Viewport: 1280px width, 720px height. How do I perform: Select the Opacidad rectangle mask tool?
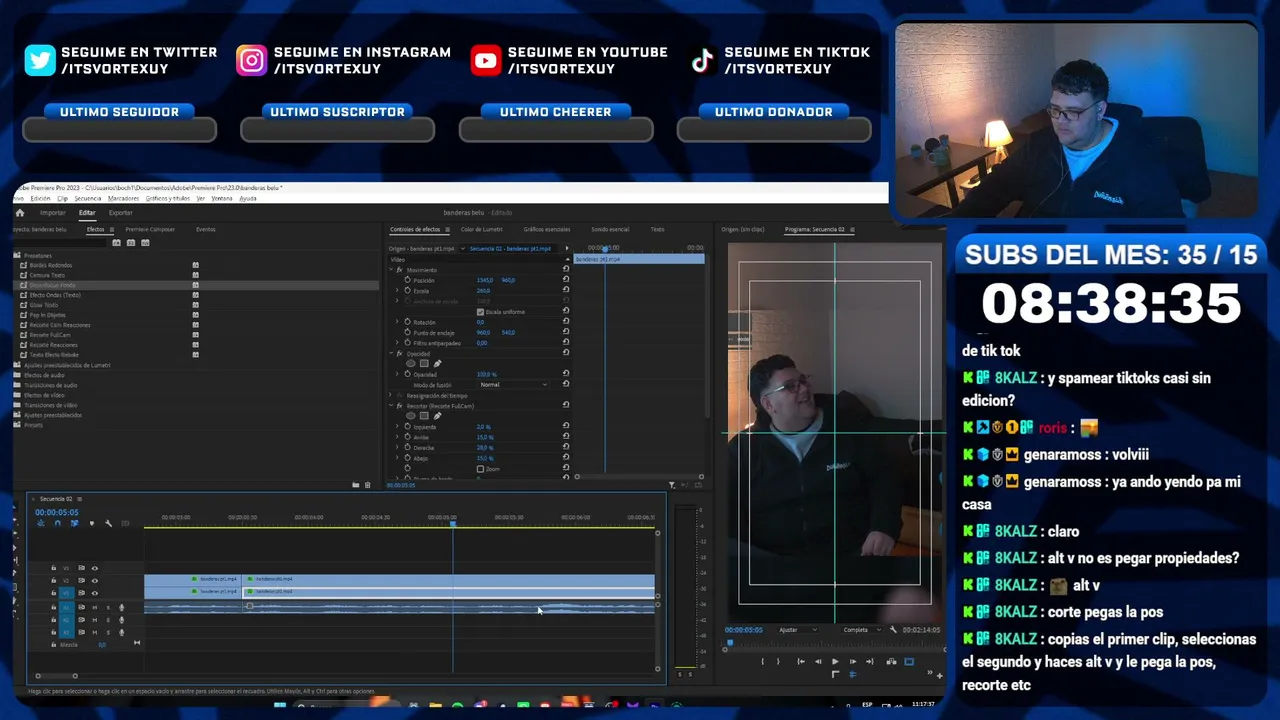point(424,363)
